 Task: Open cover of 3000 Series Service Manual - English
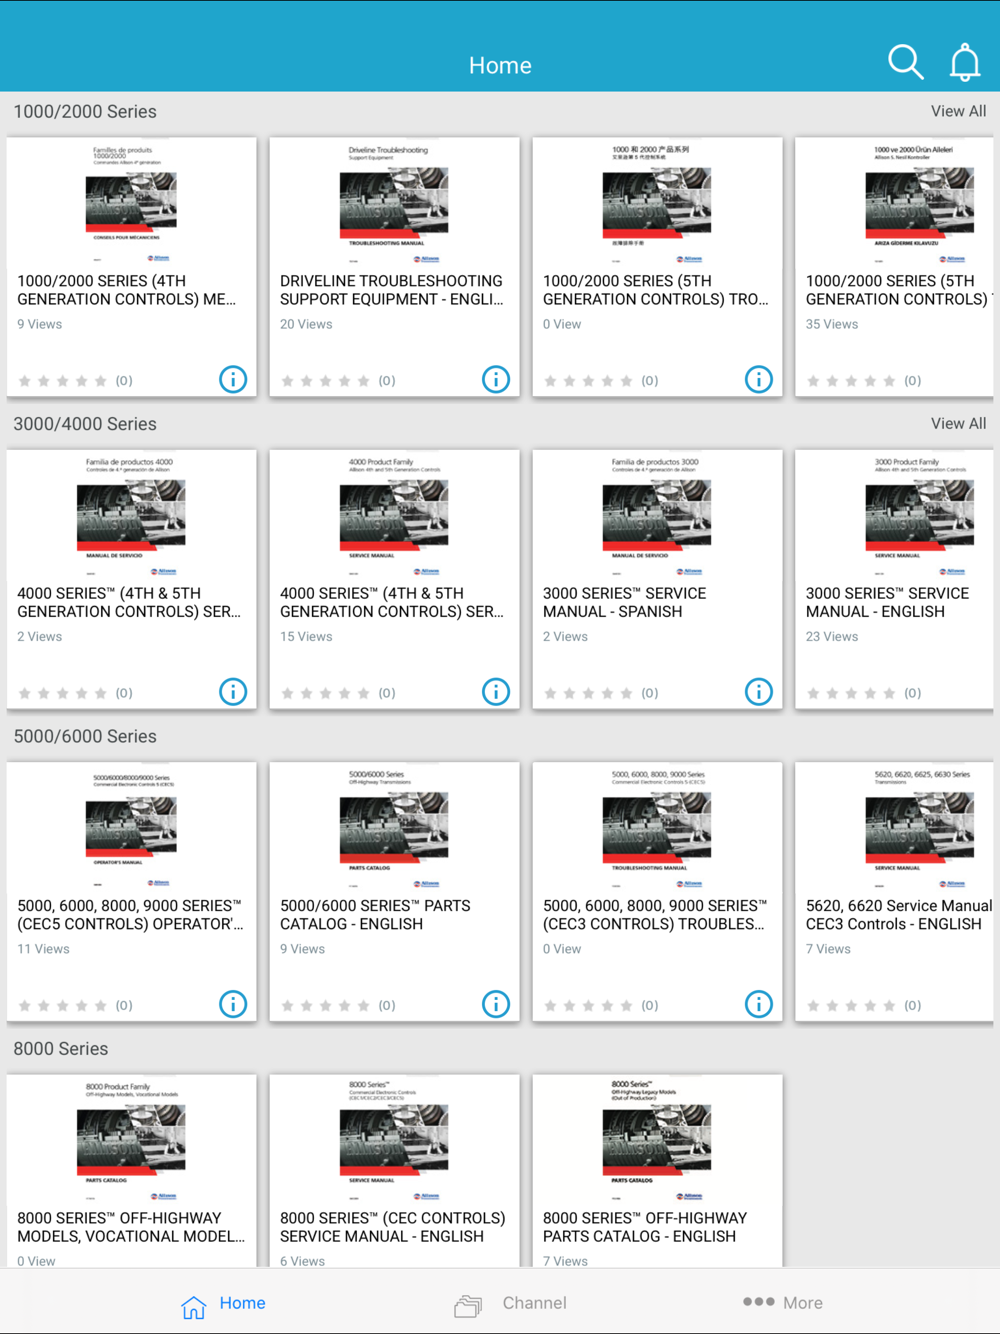pyautogui.click(x=920, y=515)
